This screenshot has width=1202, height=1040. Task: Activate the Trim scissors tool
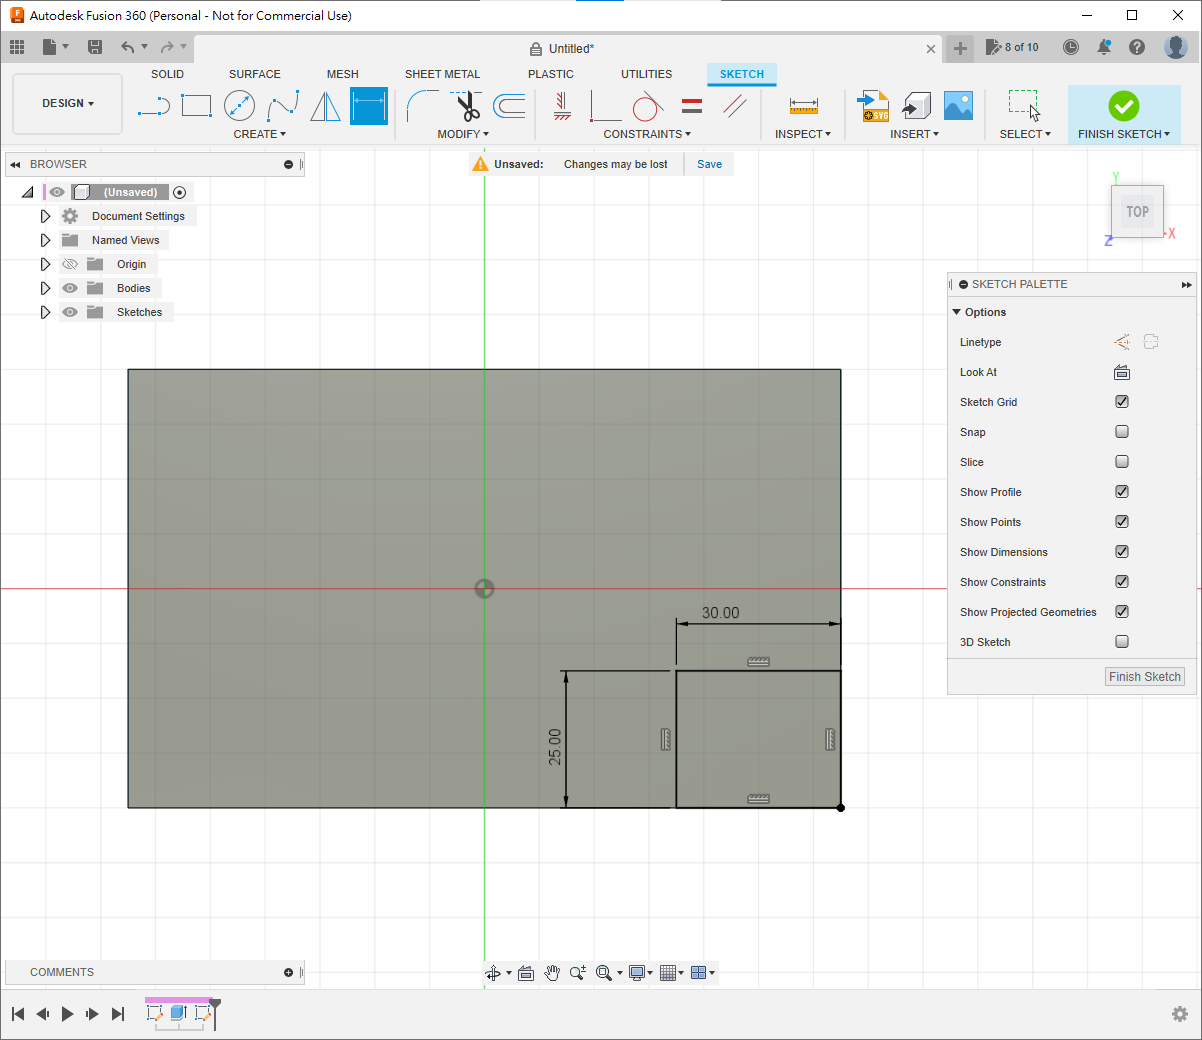(x=466, y=106)
